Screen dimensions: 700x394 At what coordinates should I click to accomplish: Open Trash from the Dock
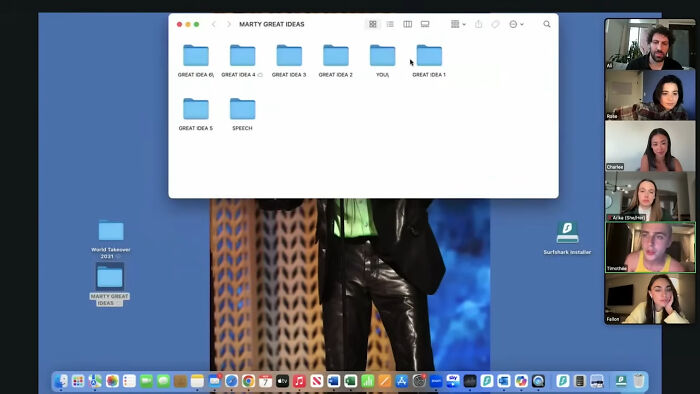tap(639, 381)
